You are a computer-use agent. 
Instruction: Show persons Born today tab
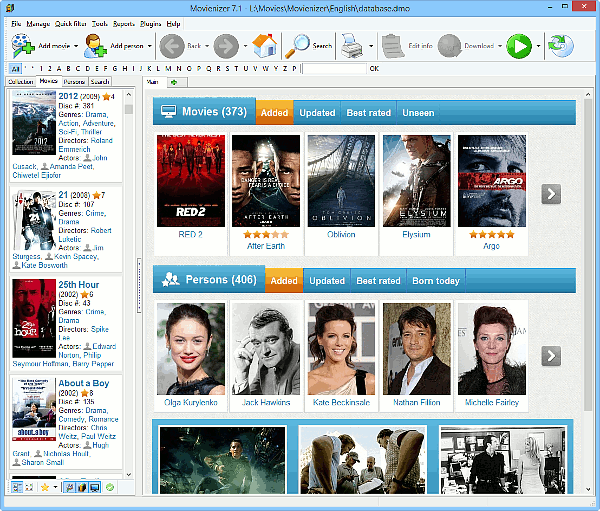tap(436, 281)
